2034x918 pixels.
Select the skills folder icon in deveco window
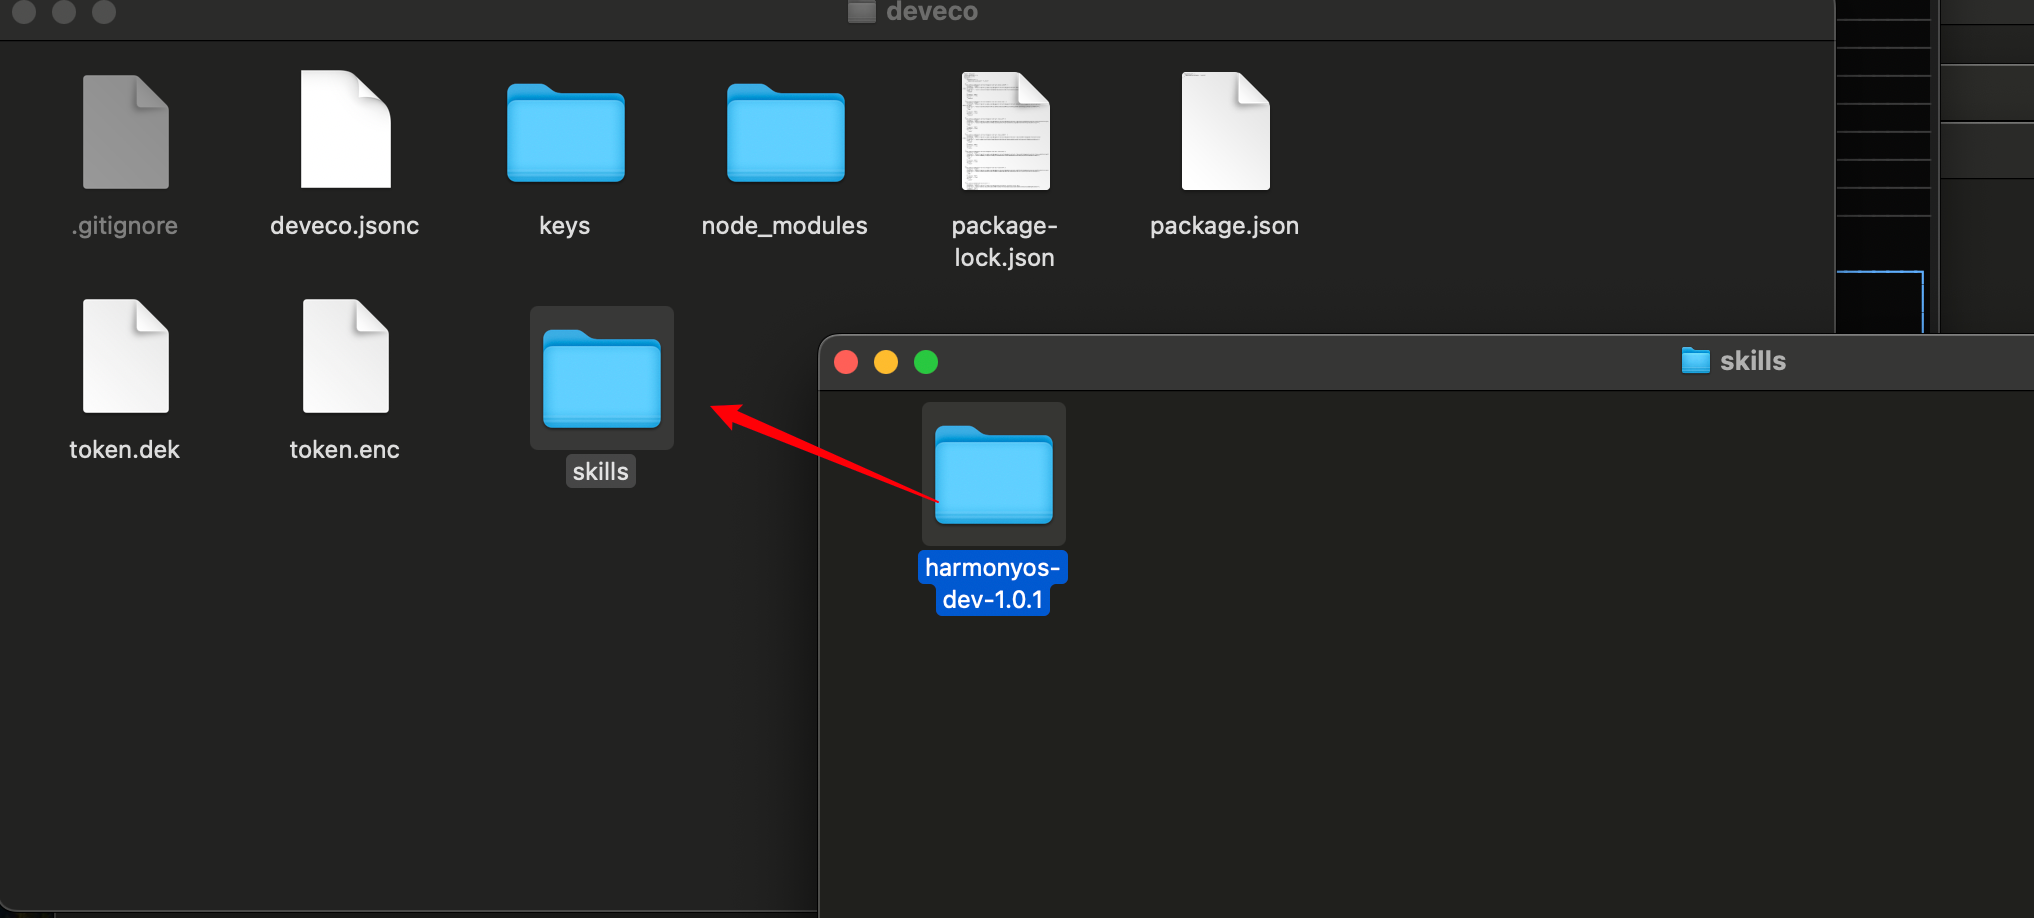tap(602, 378)
